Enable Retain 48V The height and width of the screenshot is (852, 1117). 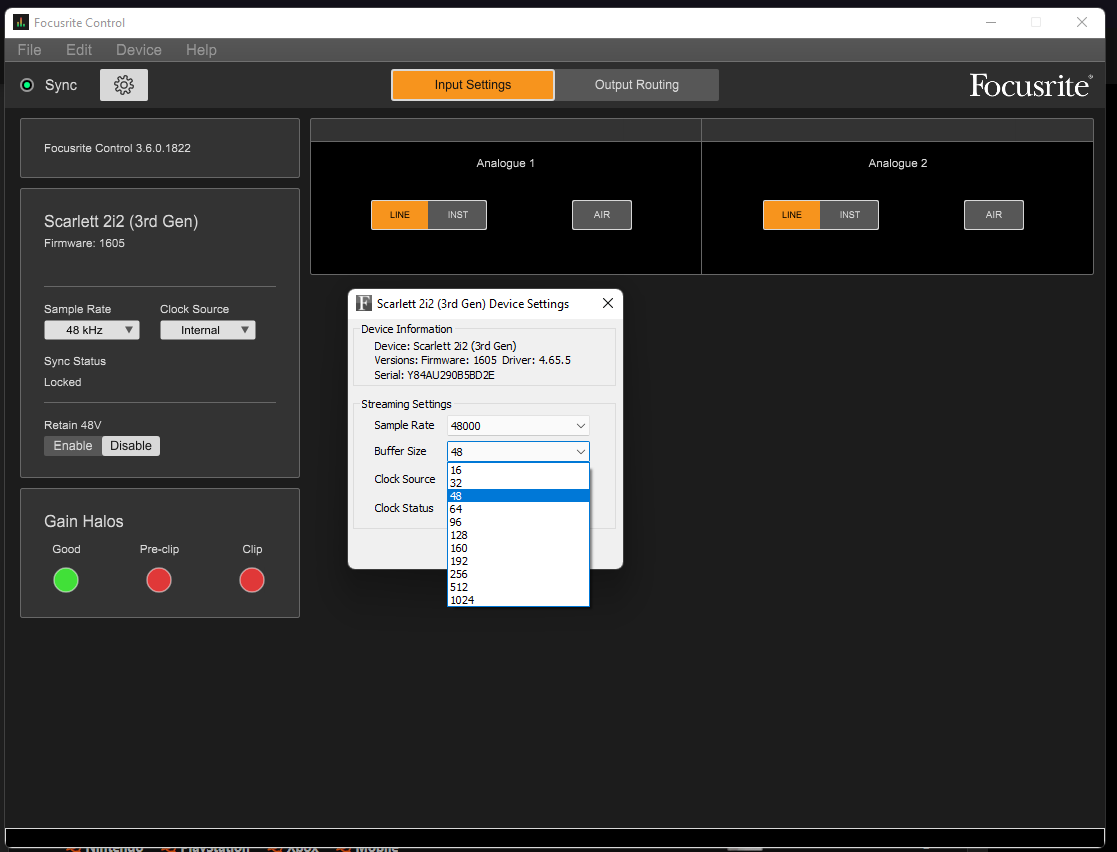[73, 446]
